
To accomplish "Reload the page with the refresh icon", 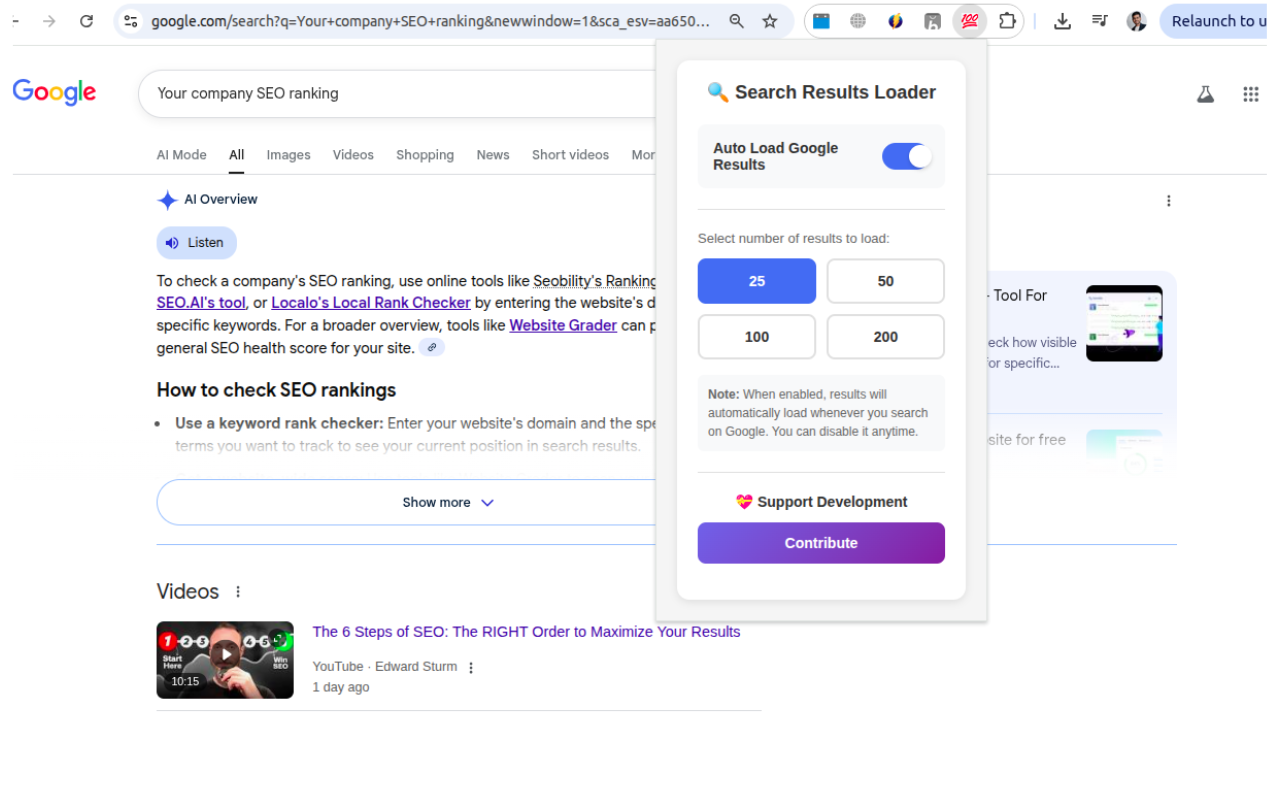I will click(86, 21).
